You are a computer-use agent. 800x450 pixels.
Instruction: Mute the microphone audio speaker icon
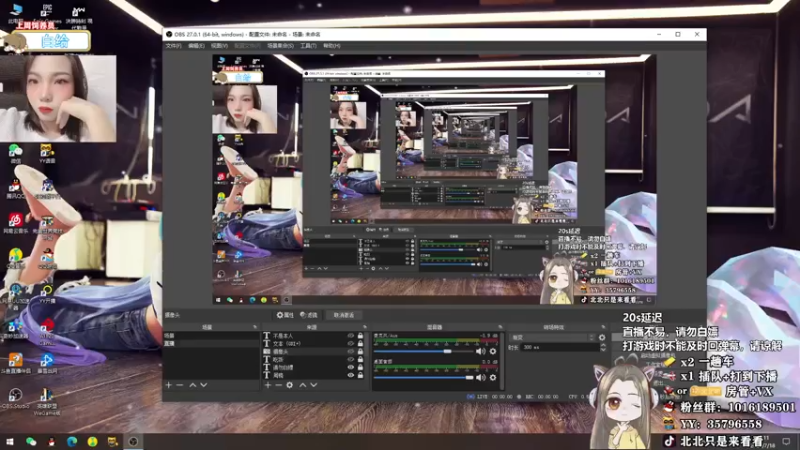[481, 352]
